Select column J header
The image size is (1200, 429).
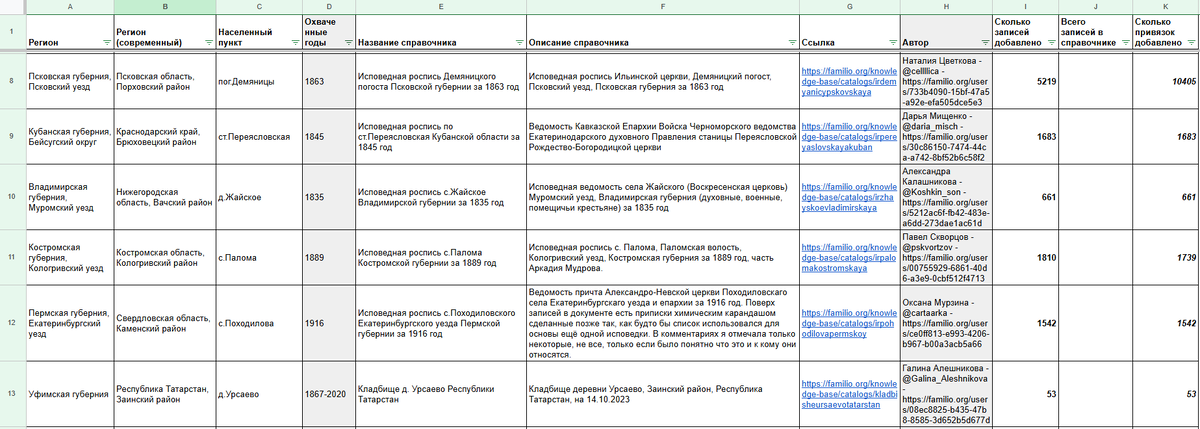point(1095,6)
